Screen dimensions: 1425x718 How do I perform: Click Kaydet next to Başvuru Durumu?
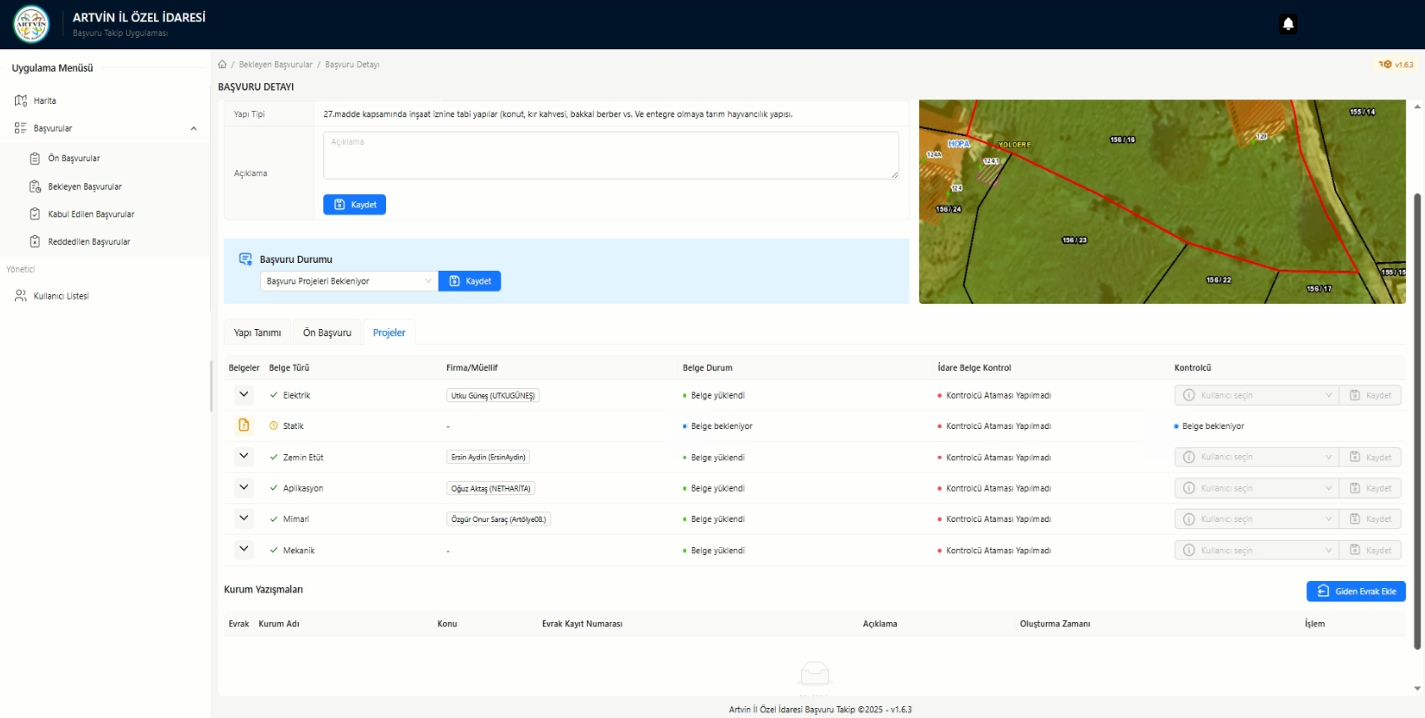(x=469, y=281)
